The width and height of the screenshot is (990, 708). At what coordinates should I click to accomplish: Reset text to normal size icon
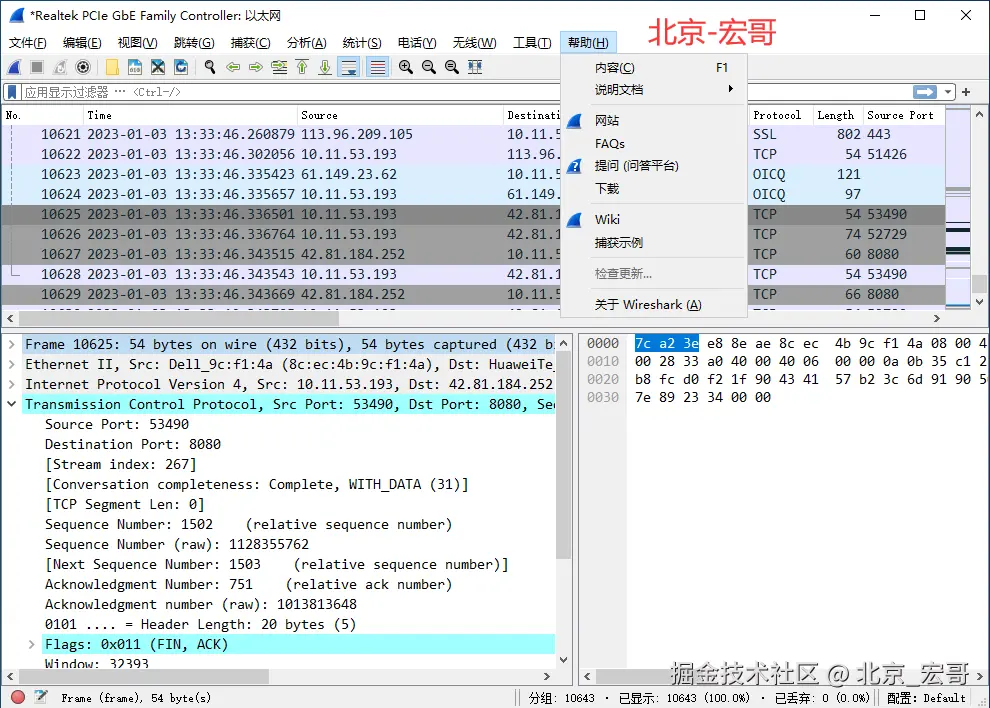click(x=452, y=67)
